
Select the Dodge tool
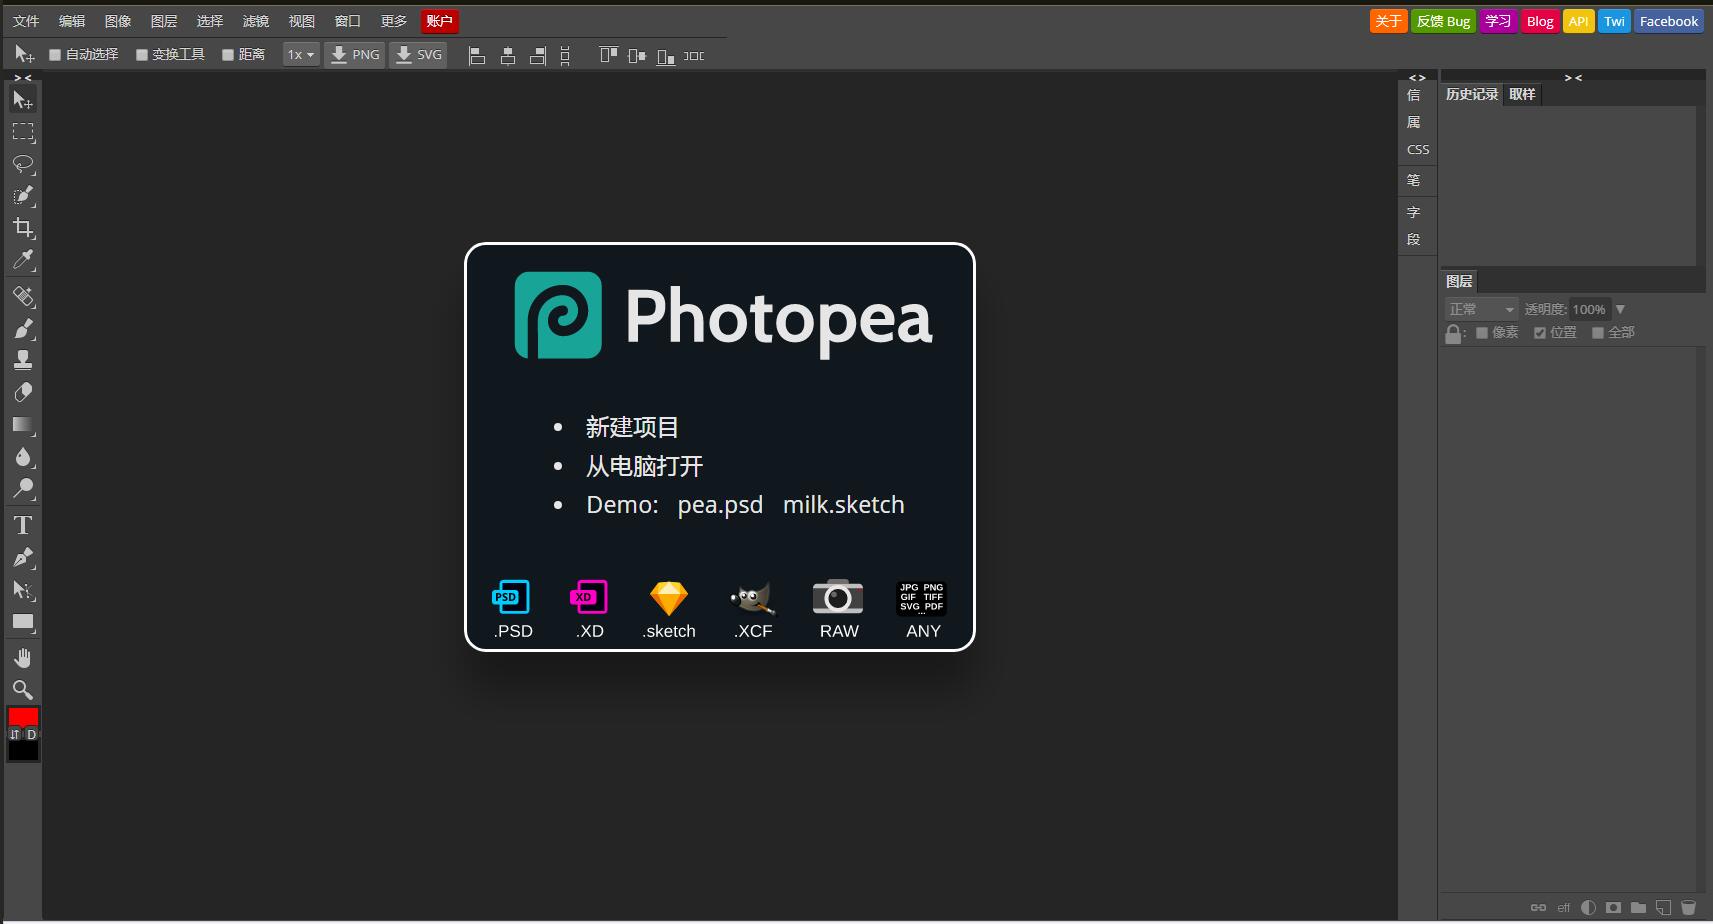tap(22, 488)
